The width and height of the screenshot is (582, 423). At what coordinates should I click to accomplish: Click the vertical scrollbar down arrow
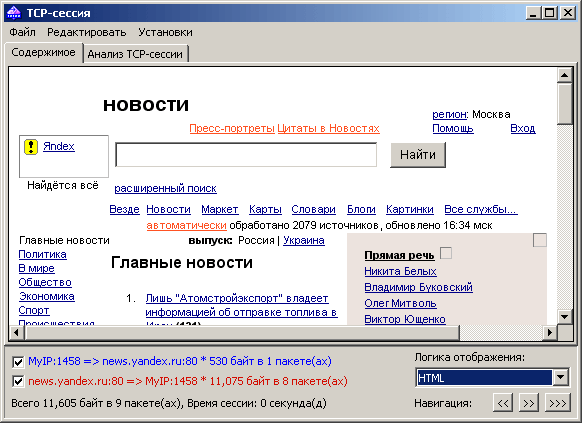click(565, 317)
